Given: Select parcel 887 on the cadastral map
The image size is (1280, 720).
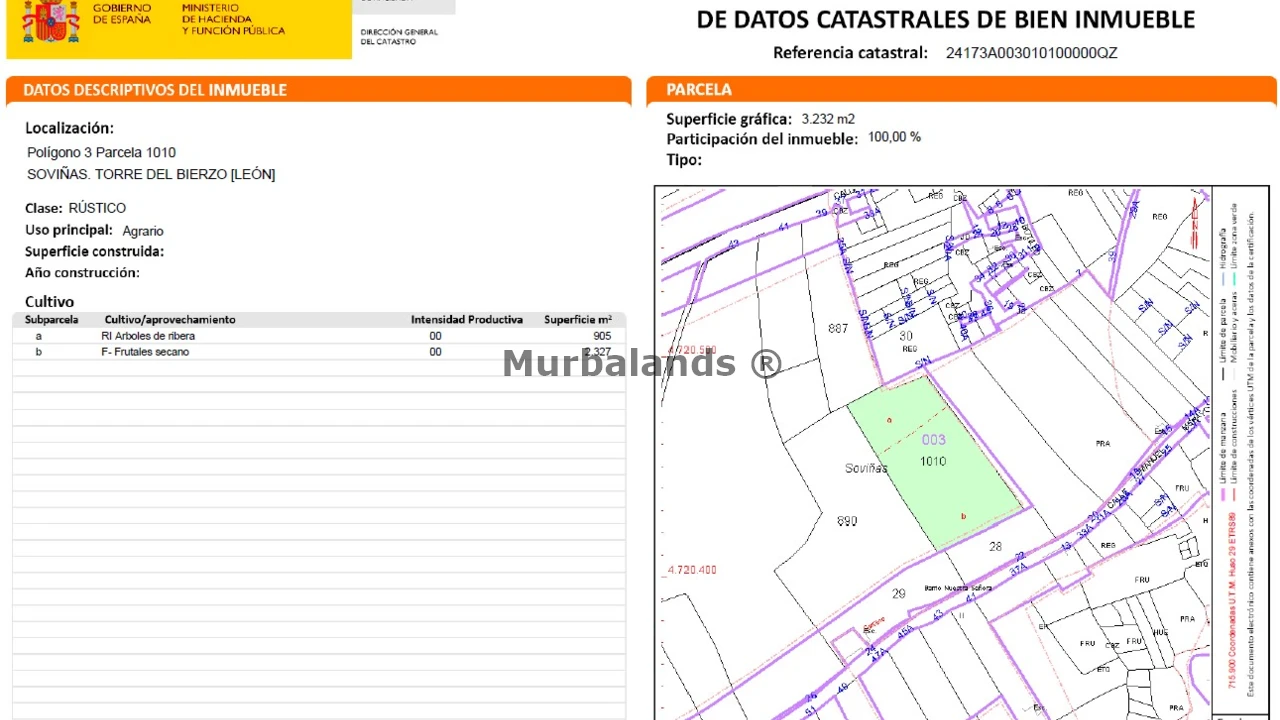Looking at the screenshot, I should [838, 329].
